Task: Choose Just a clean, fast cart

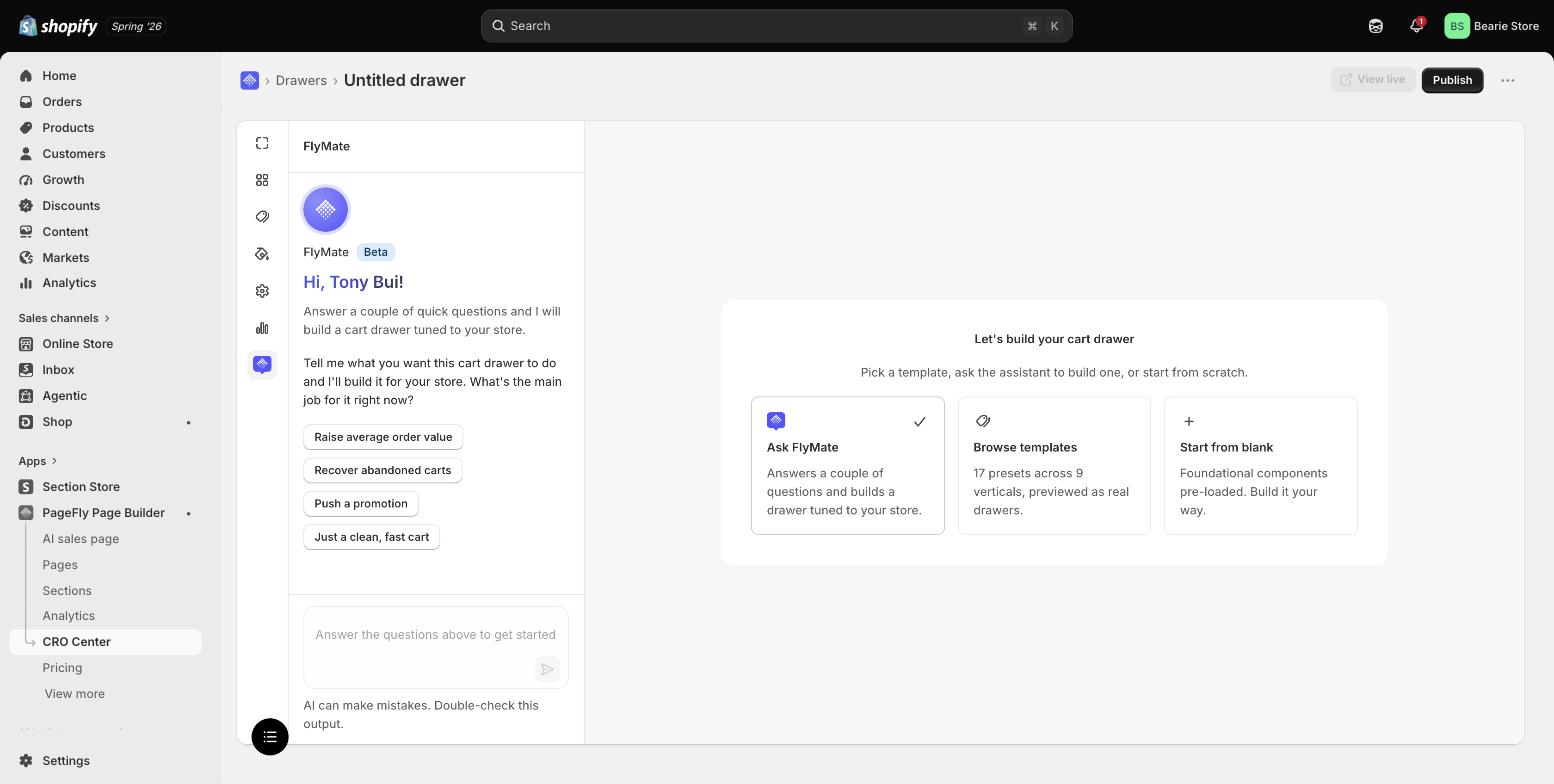Action: tap(371, 537)
